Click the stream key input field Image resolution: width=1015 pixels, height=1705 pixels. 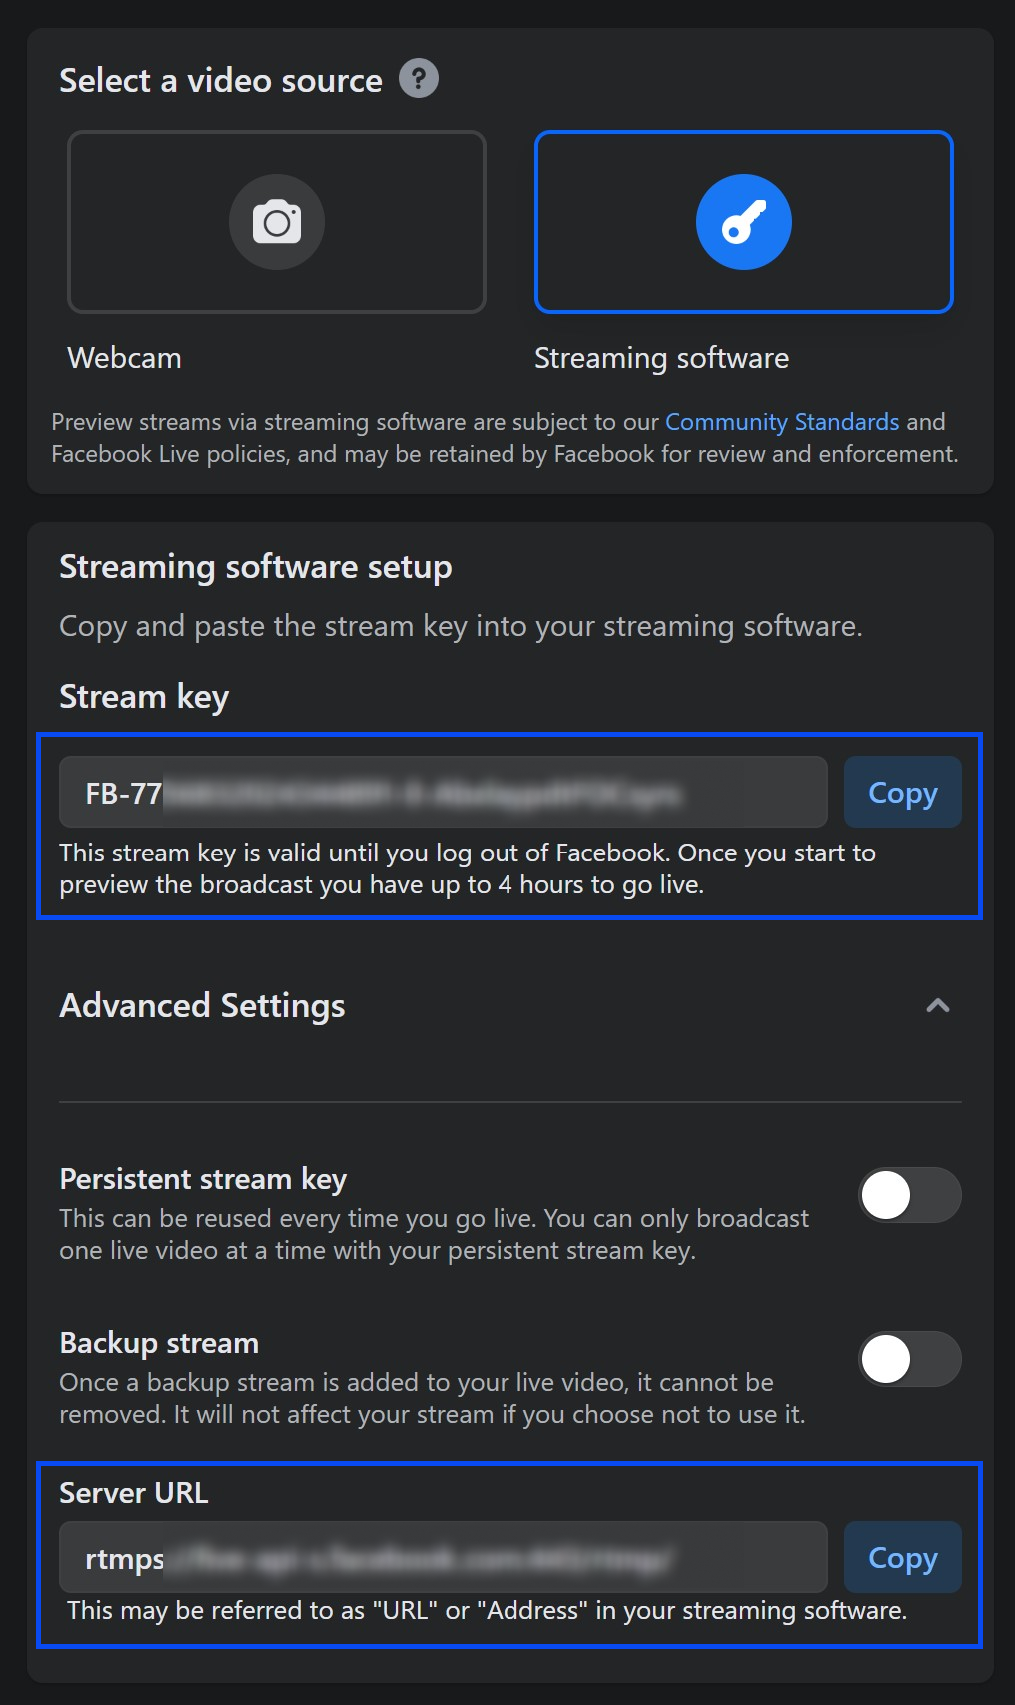tap(443, 792)
